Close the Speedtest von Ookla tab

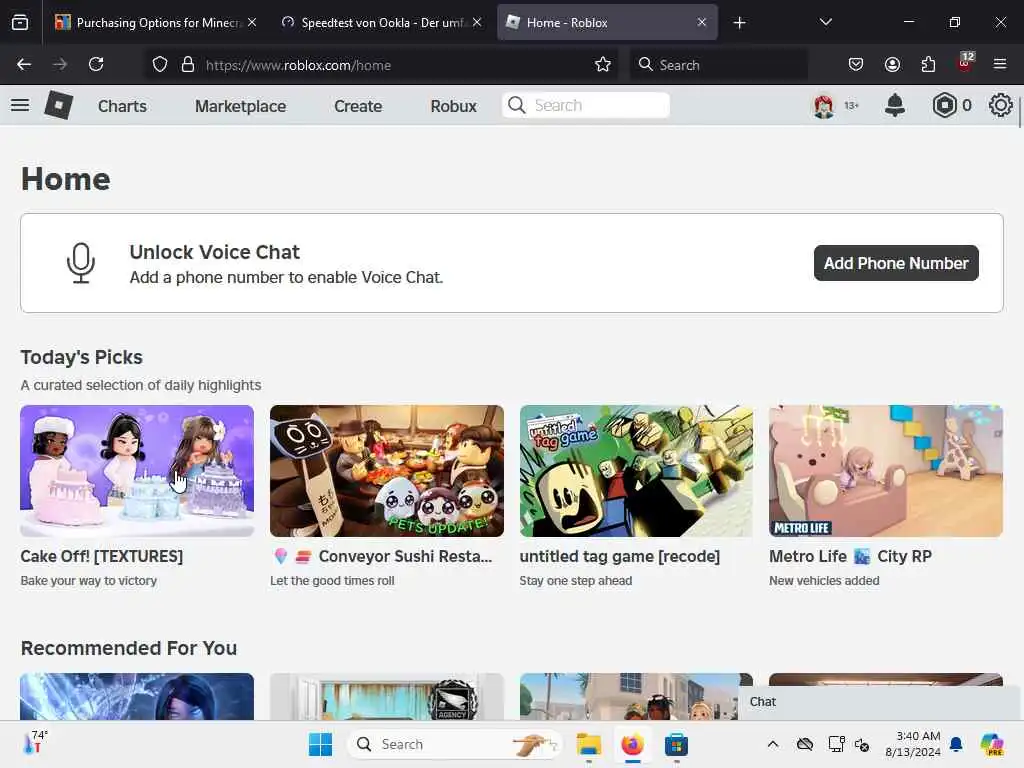click(x=477, y=22)
